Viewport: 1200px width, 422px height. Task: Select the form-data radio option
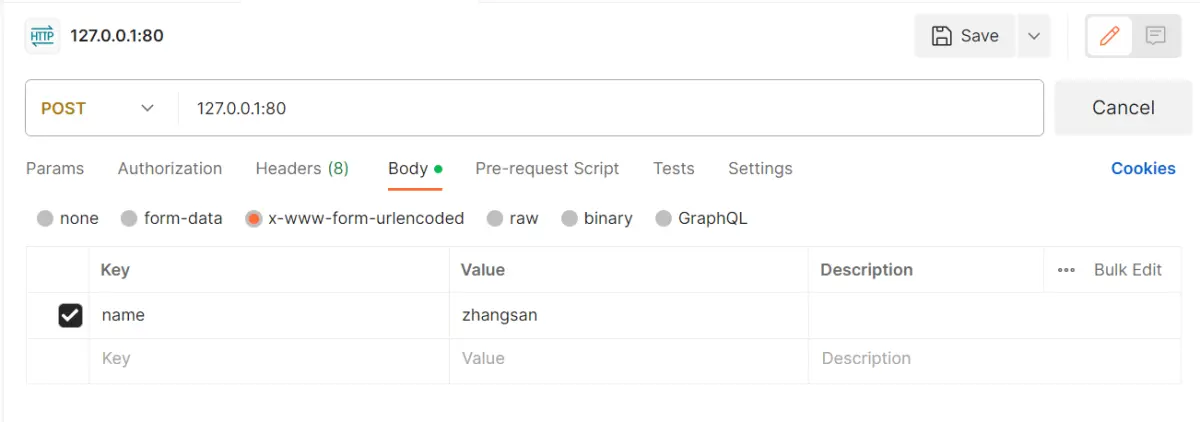129,218
